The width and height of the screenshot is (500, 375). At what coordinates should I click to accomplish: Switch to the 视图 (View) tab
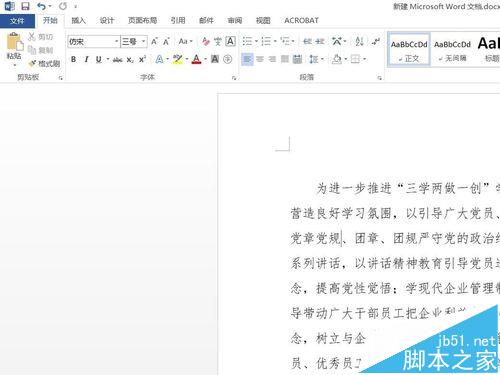point(263,21)
